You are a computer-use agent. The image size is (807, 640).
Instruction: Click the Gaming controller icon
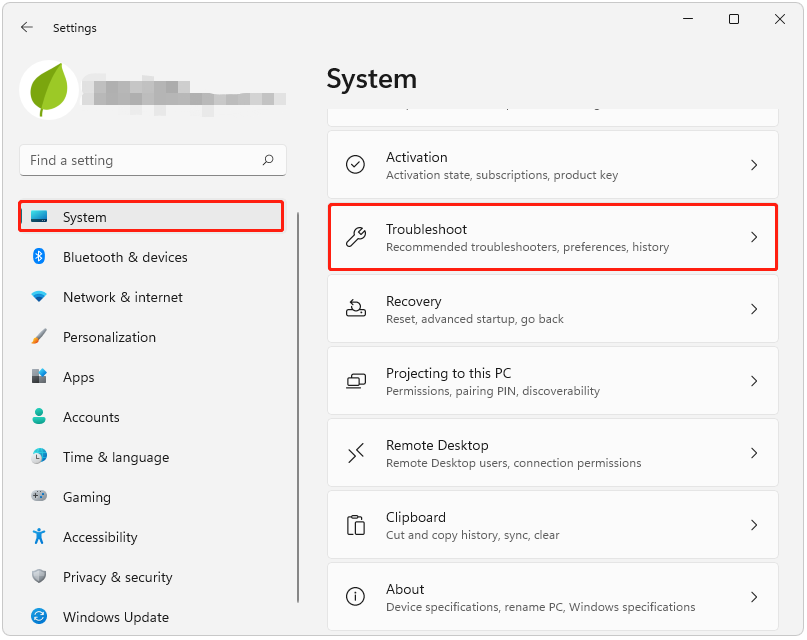tap(39, 496)
